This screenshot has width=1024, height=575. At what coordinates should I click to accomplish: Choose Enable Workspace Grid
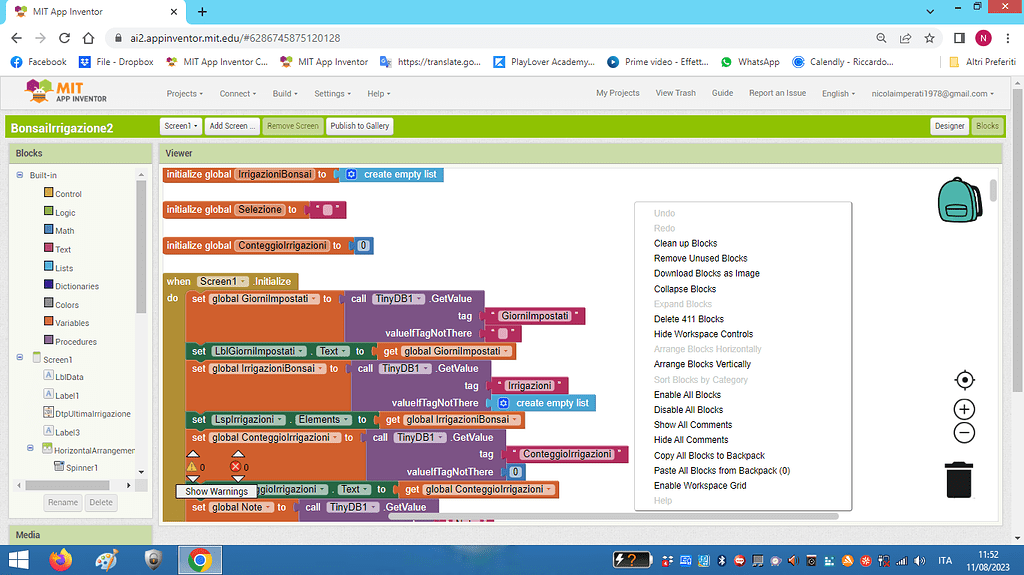[700, 485]
